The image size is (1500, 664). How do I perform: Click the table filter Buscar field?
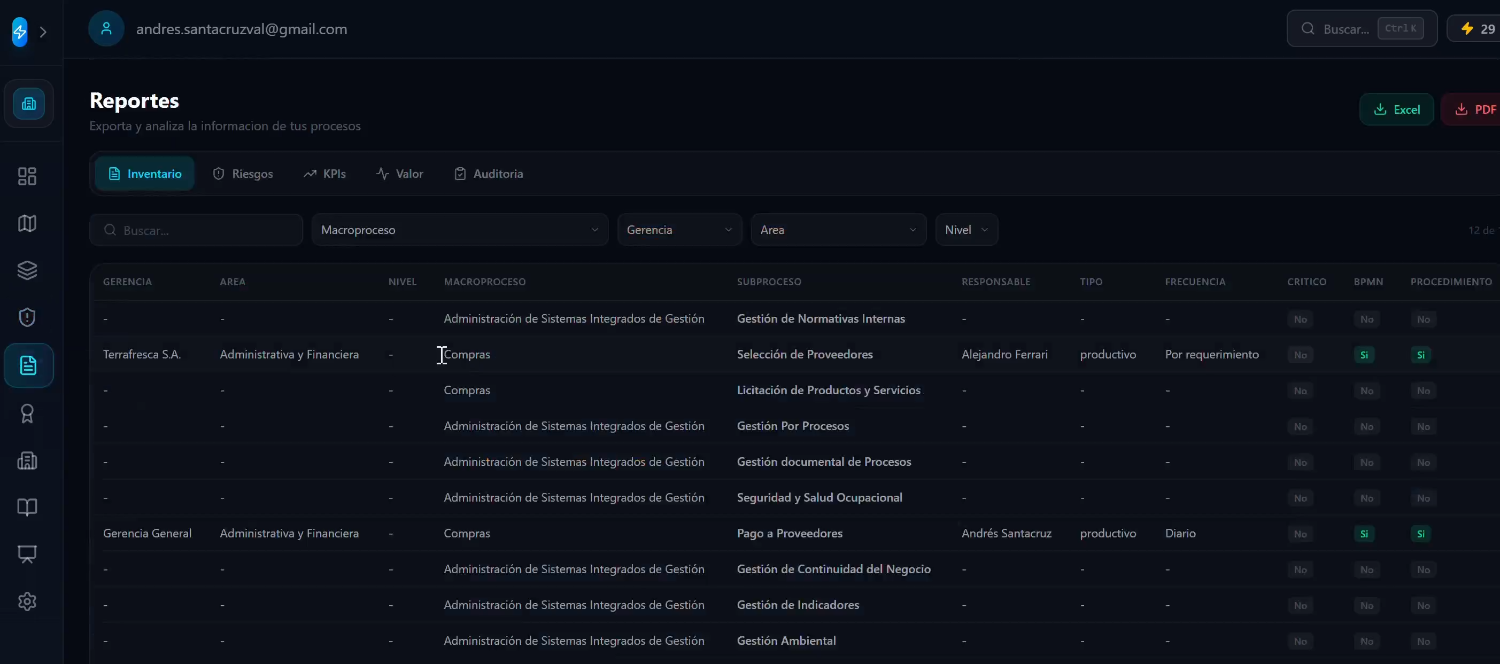(x=196, y=230)
